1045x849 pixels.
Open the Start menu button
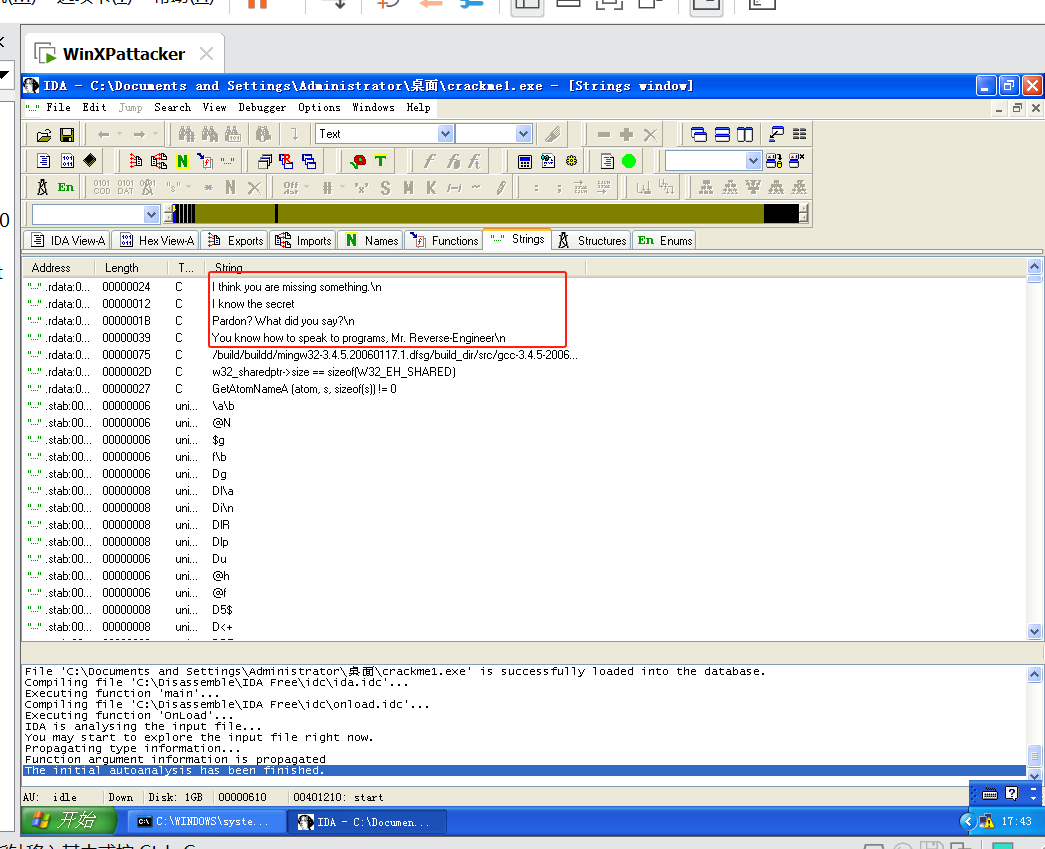pyautogui.click(x=69, y=820)
